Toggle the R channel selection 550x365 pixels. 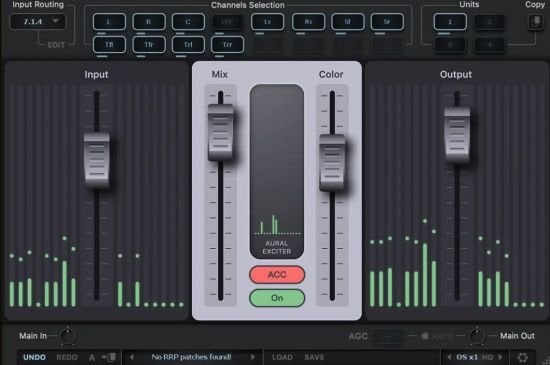pos(149,22)
